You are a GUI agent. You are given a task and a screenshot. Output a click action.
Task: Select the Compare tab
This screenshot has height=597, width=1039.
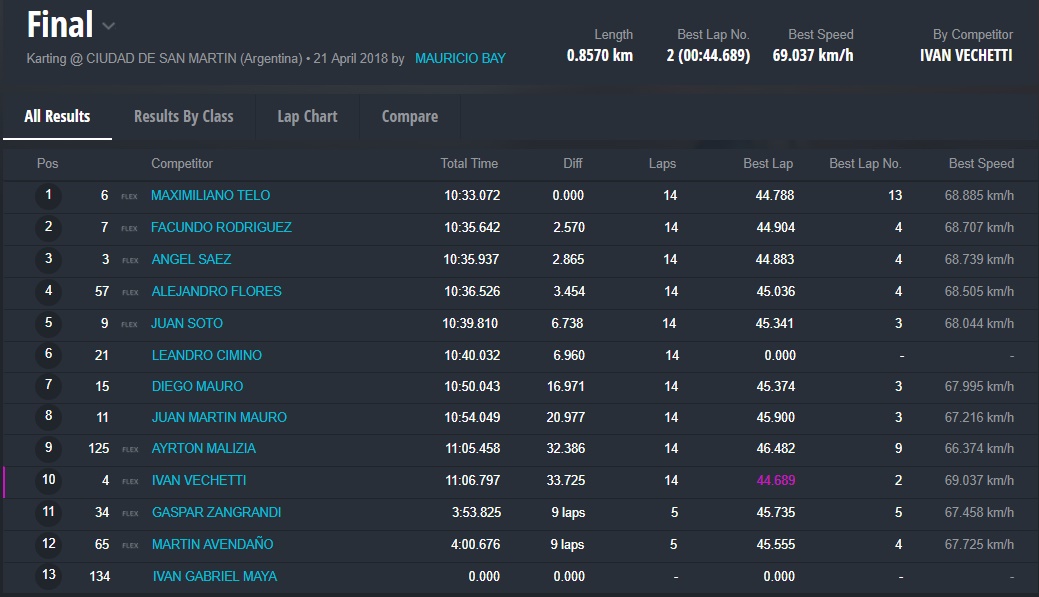pyautogui.click(x=409, y=117)
